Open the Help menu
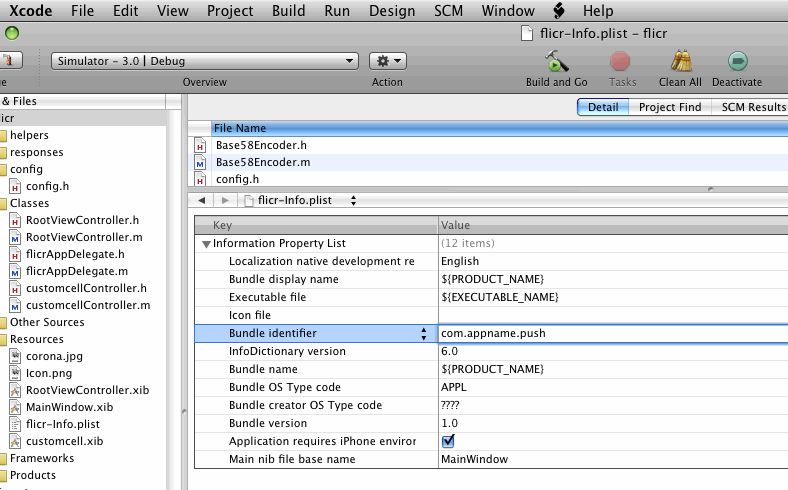The height and width of the screenshot is (490, 788). tap(598, 11)
